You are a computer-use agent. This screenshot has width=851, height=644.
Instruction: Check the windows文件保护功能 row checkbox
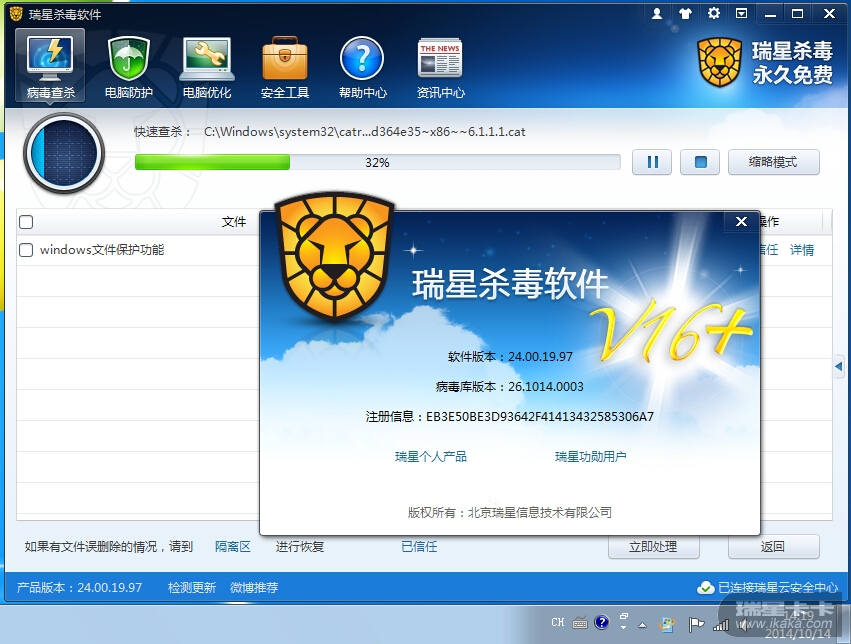pos(26,250)
